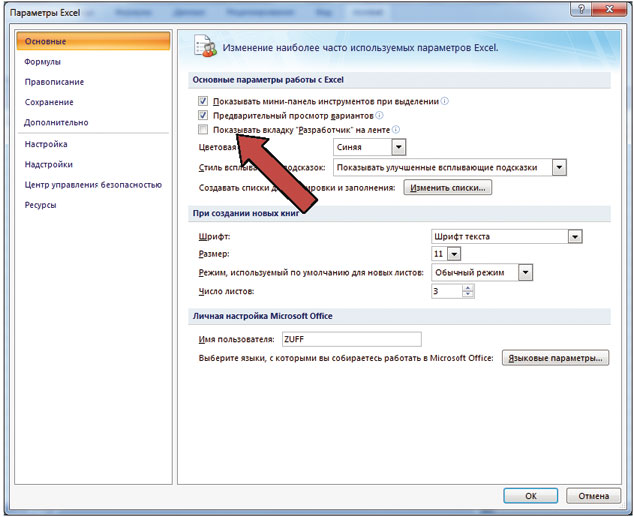Click info icon after Разработчик на ленте
This screenshot has width=634, height=517.
pyautogui.click(x=396, y=130)
